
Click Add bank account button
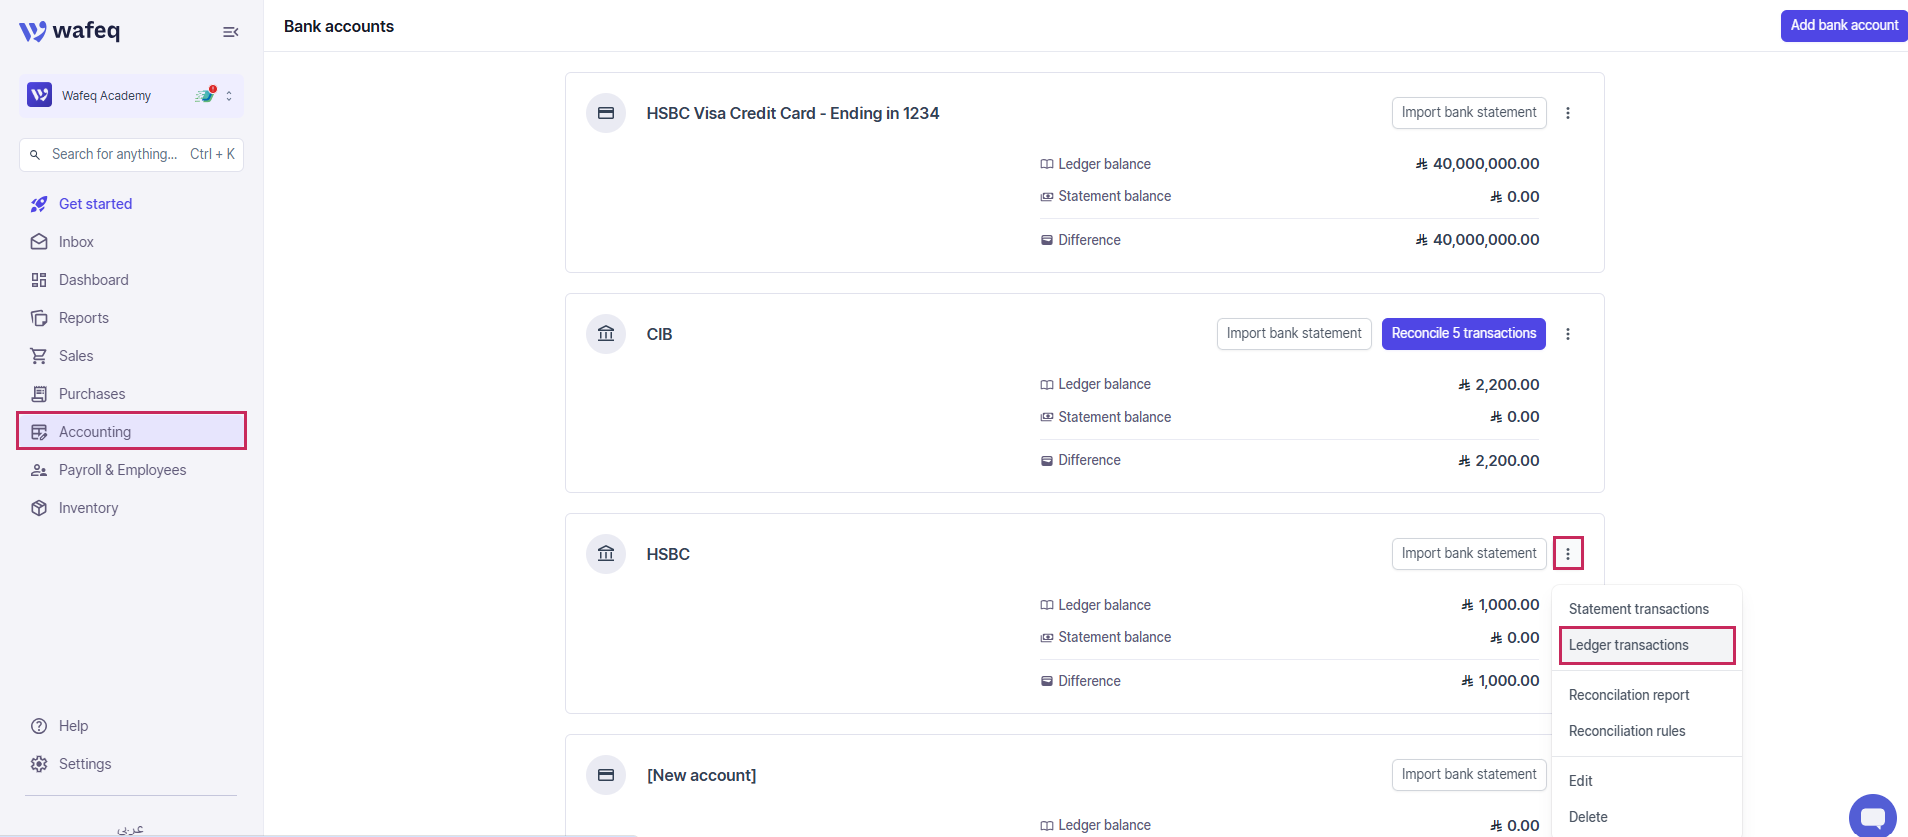(x=1844, y=26)
